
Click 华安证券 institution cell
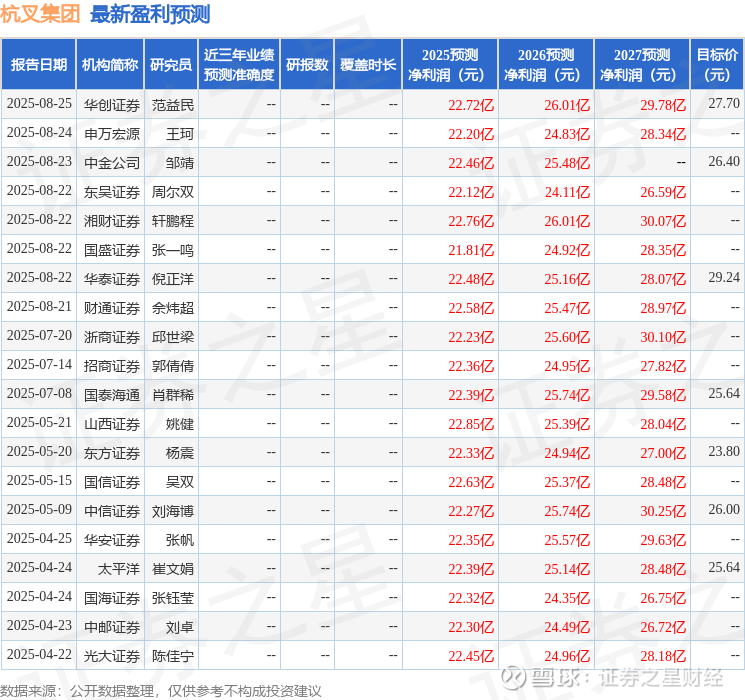(112, 540)
